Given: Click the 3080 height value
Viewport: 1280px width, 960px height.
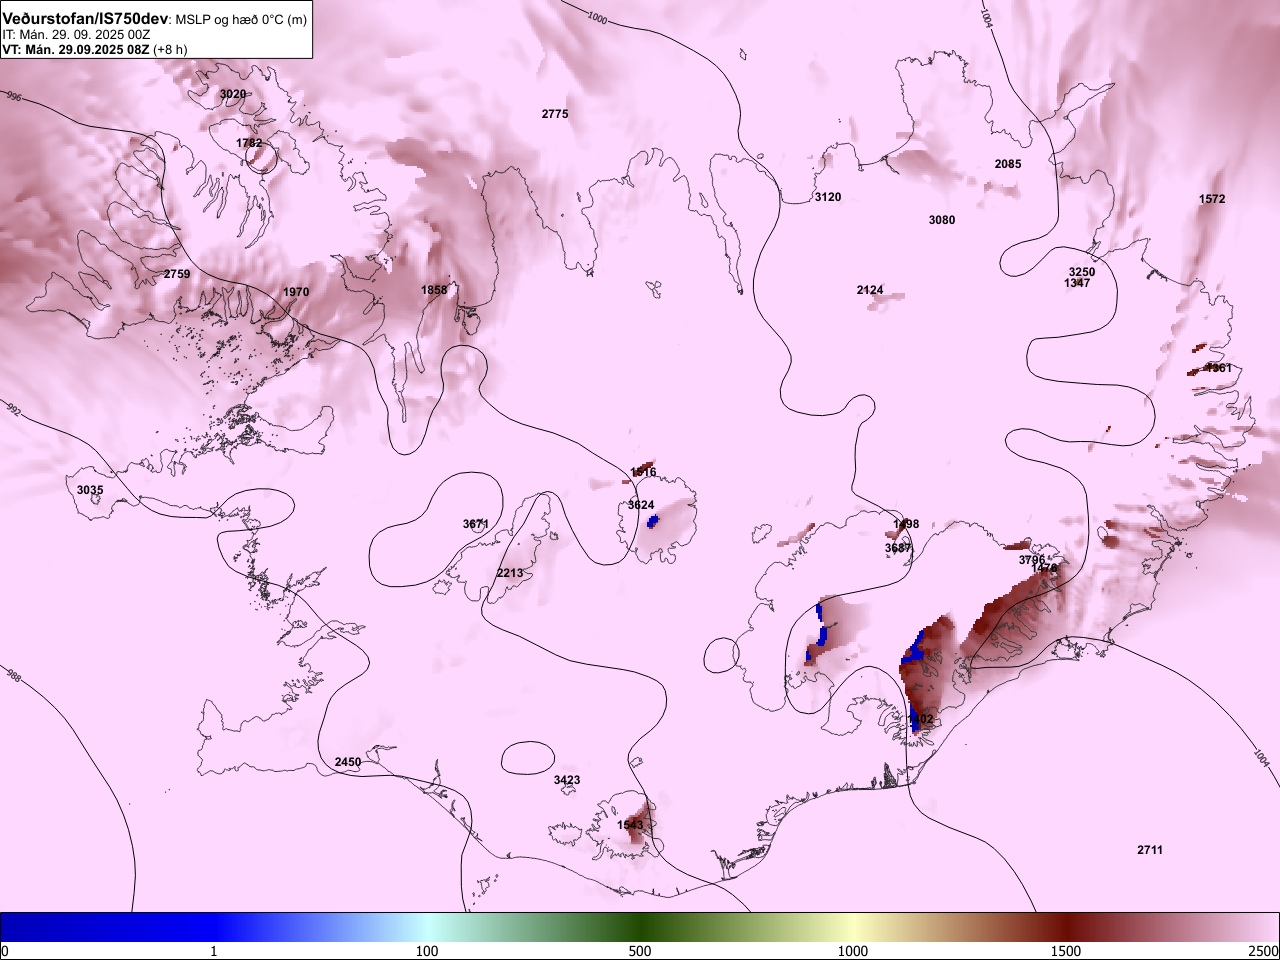Looking at the screenshot, I should [942, 220].
